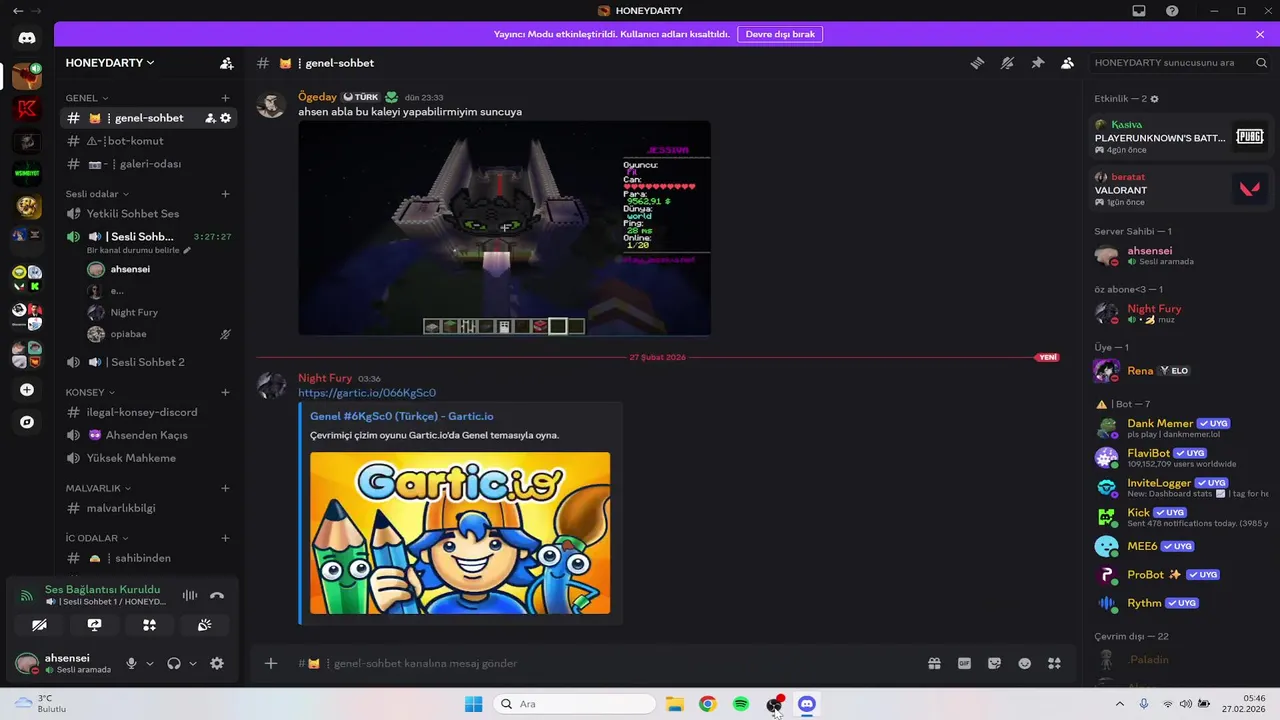Collapse the KONSEY category
Screen dimensions: 1280x720
pos(90,392)
